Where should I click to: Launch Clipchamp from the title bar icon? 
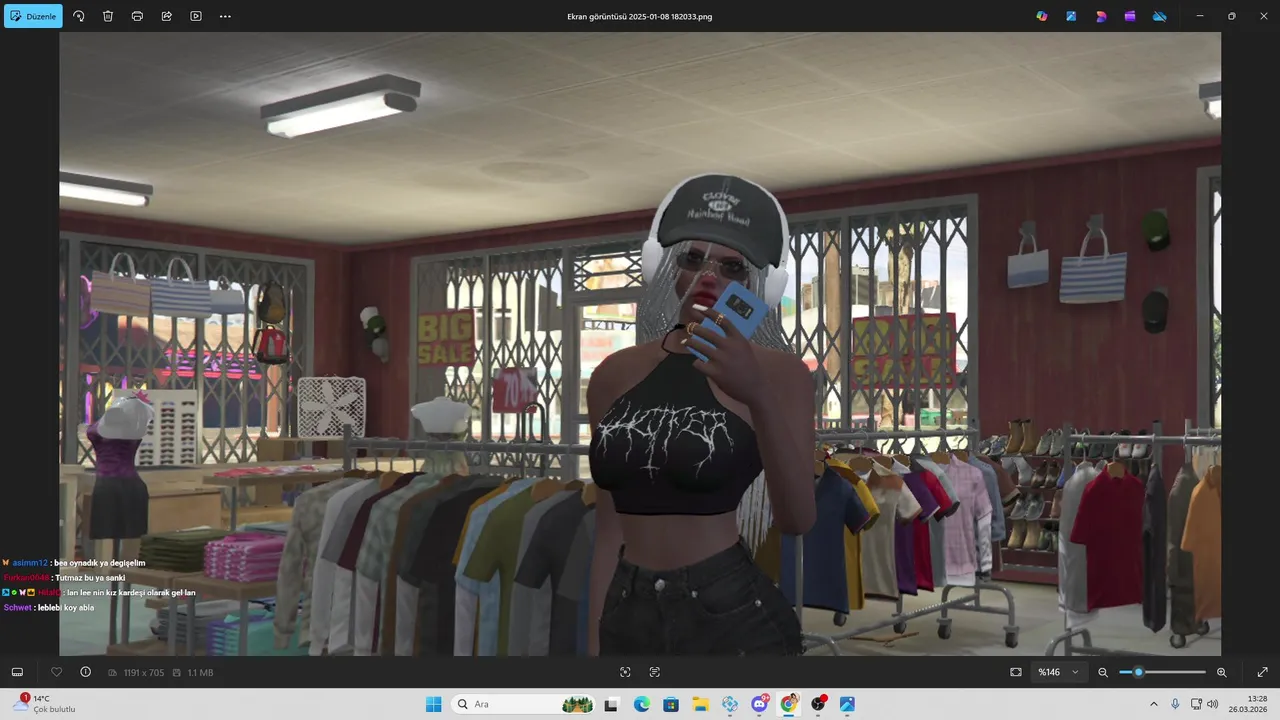(x=1101, y=16)
